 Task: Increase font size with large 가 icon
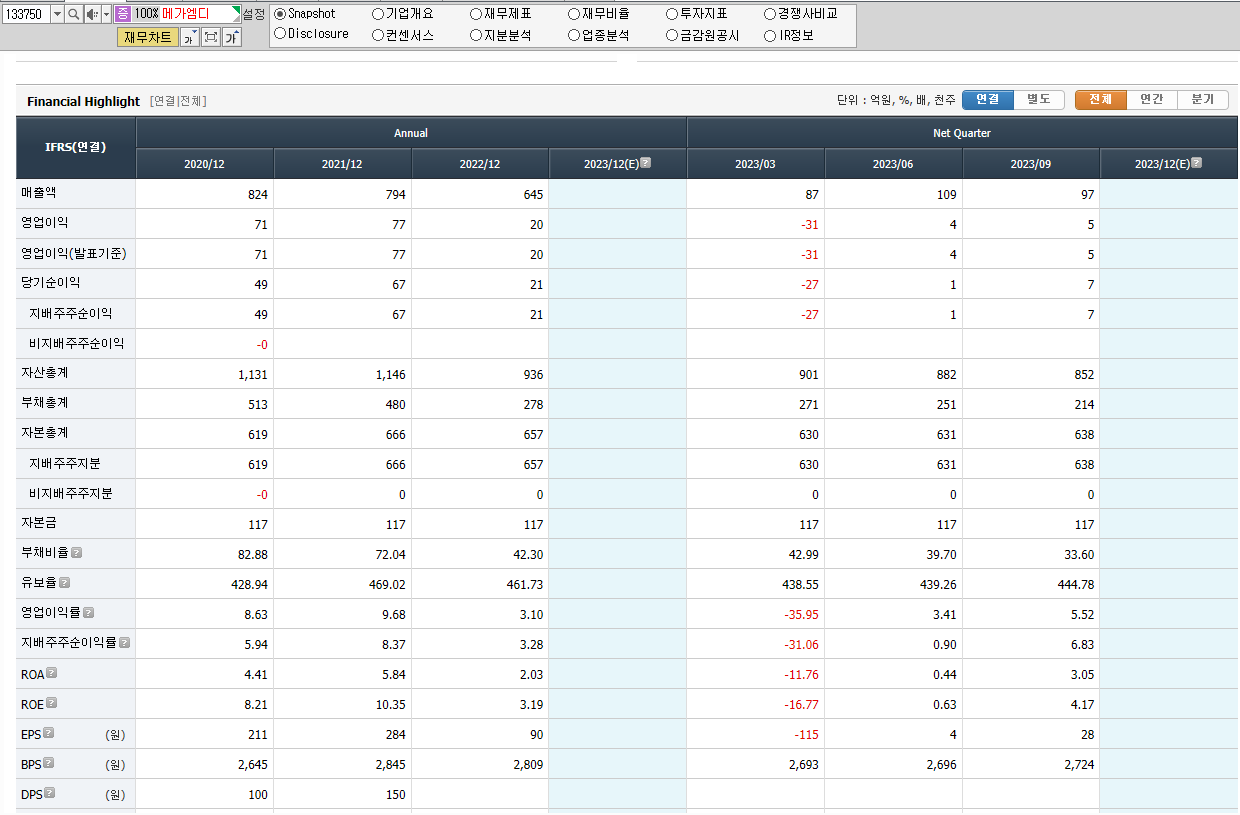(232, 37)
